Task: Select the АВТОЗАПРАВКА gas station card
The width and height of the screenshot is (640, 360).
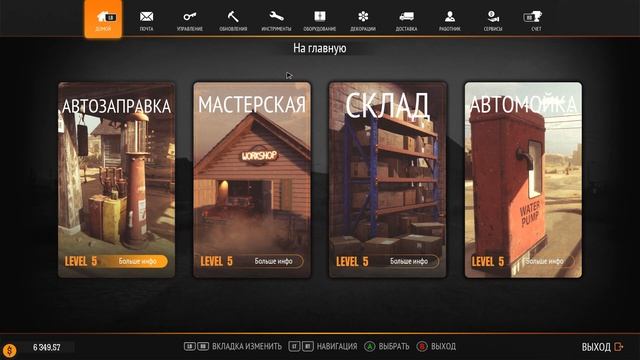Action: (116, 180)
